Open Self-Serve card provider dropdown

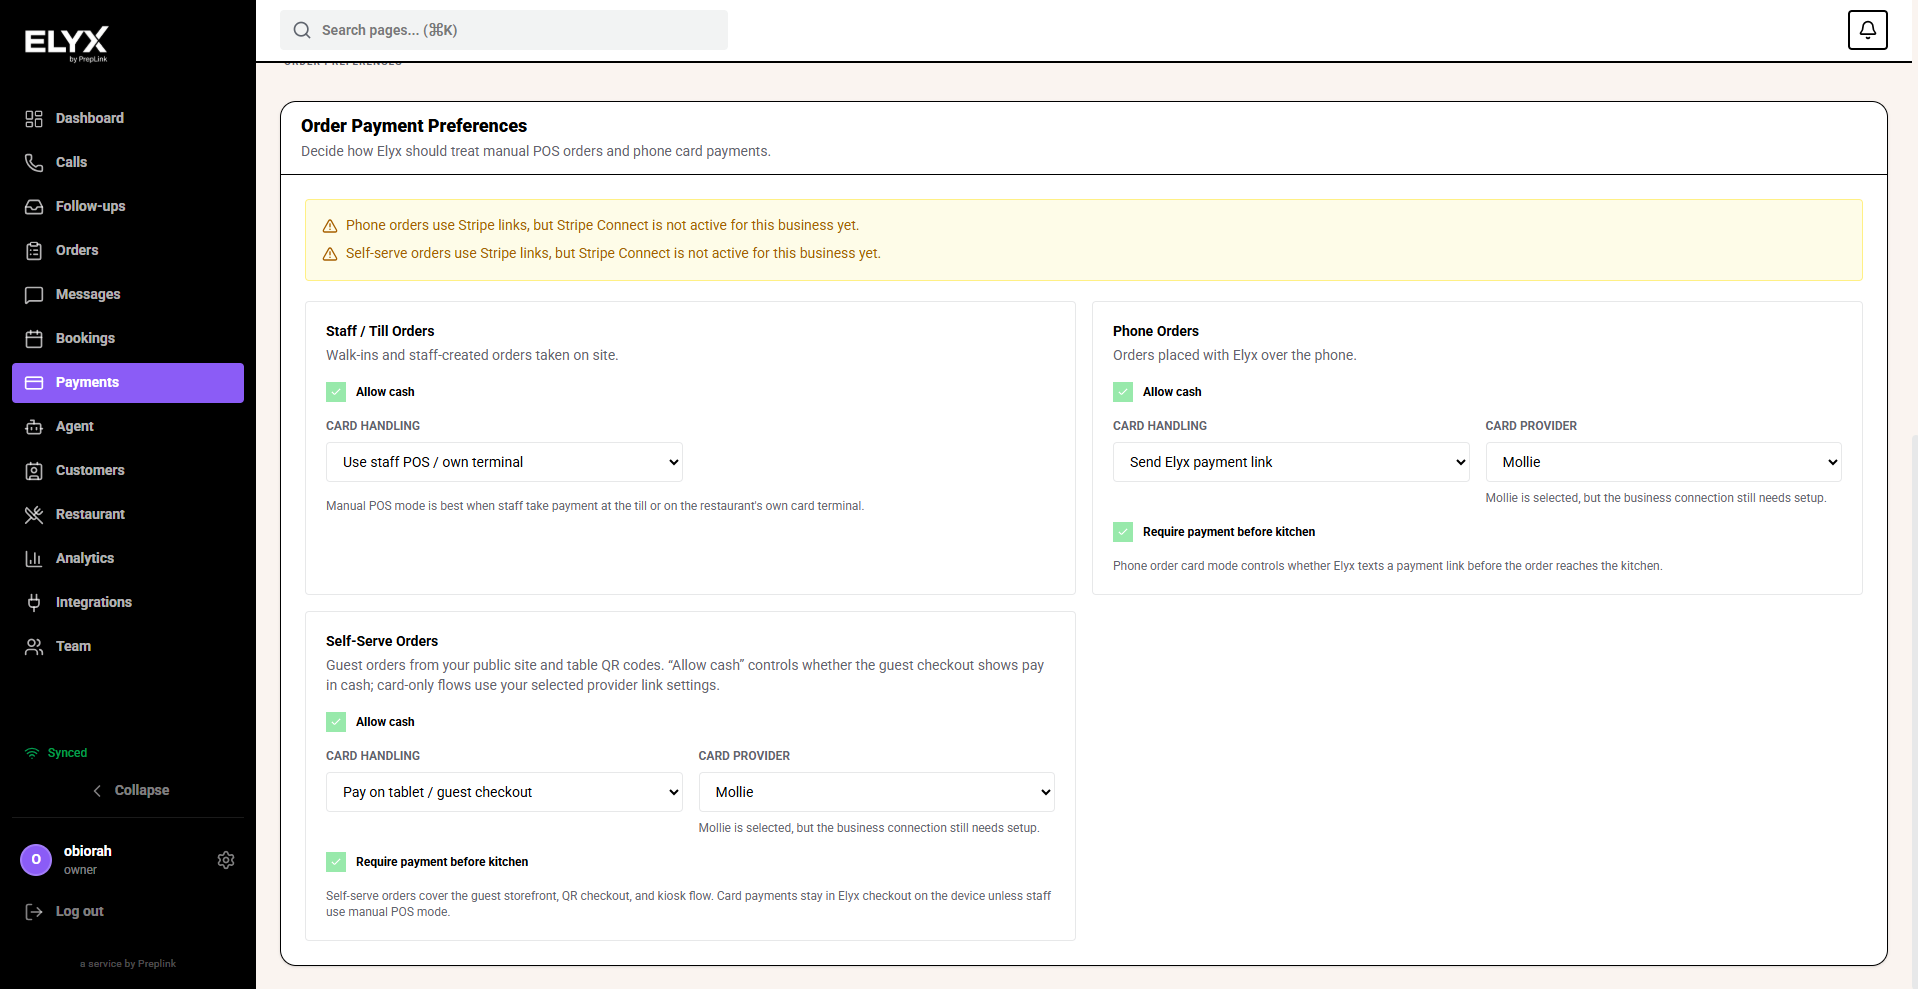(x=876, y=792)
